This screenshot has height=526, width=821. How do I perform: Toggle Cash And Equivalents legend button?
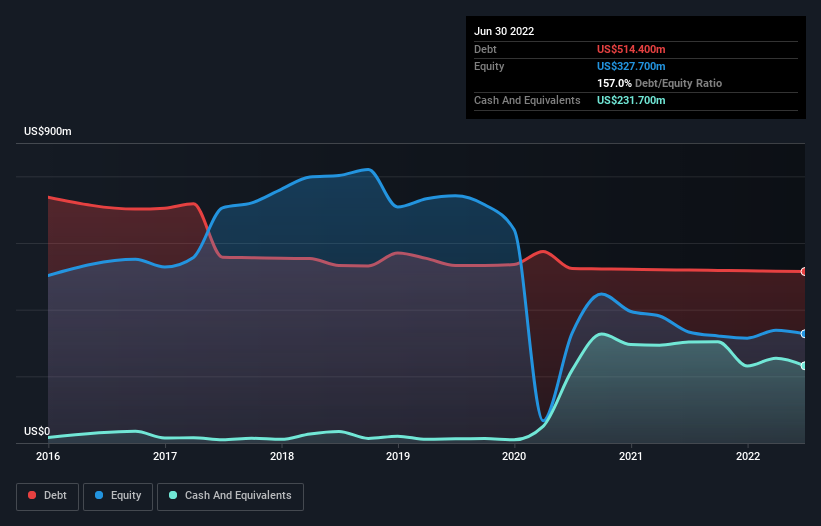click(x=230, y=496)
